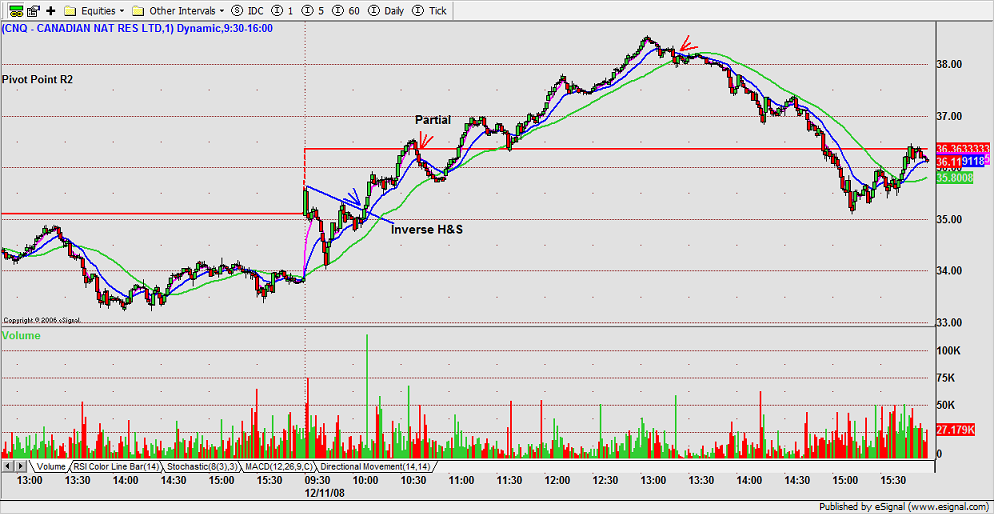Select the Daily interval button
Screen dimensions: 994x514
point(384,11)
